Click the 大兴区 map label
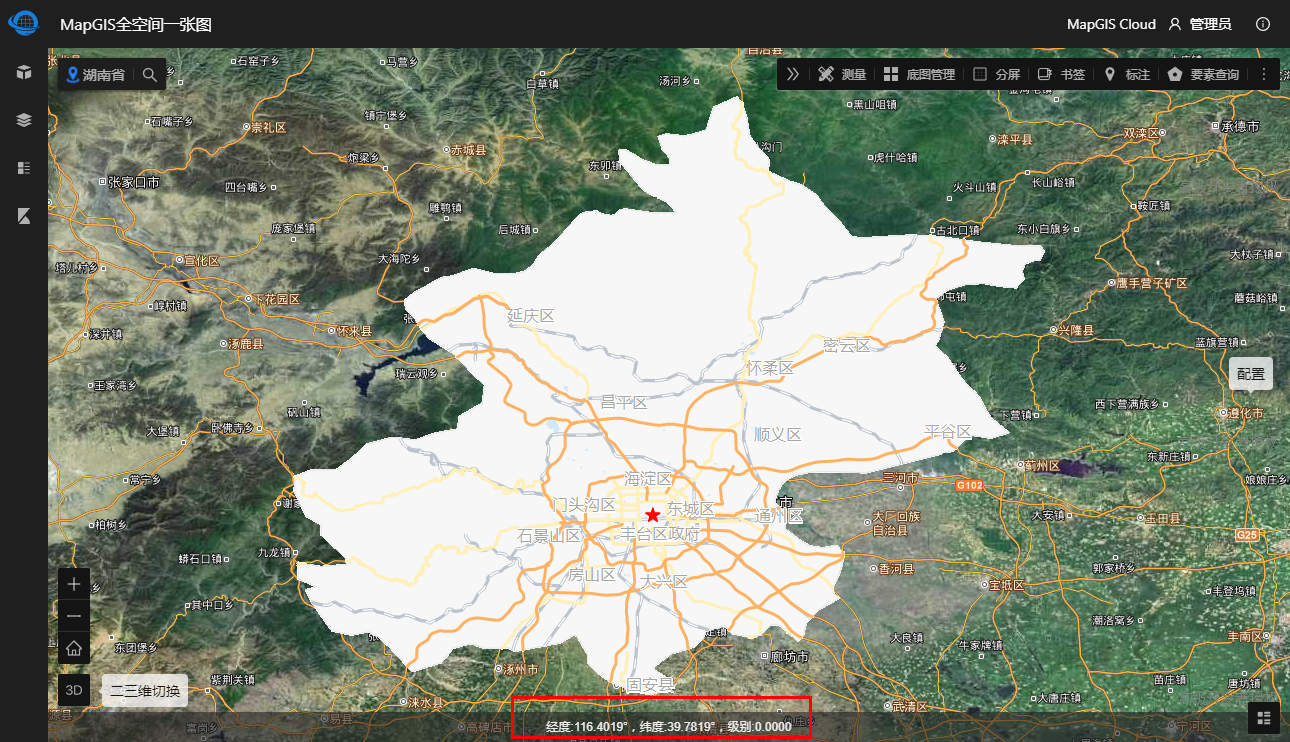The height and width of the screenshot is (742, 1290). tap(664, 581)
